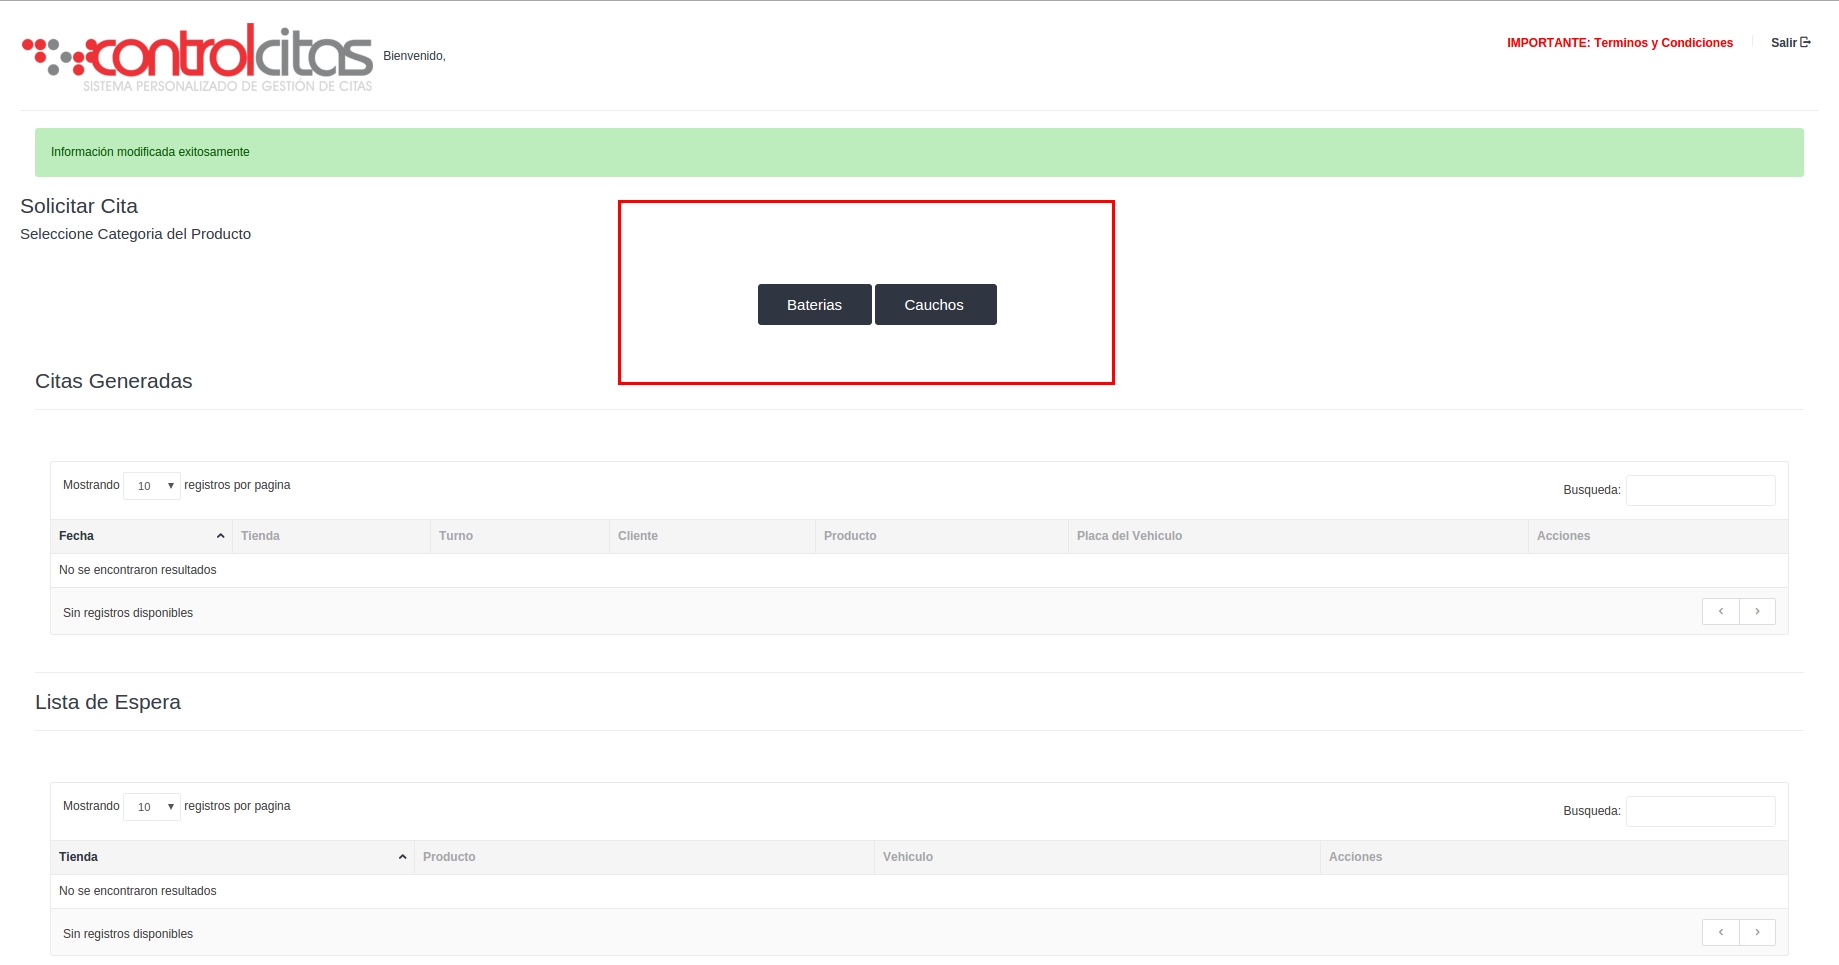1839x965 pixels.
Task: Sort Citas Generadas by Tienda column
Action: [x=331, y=536]
